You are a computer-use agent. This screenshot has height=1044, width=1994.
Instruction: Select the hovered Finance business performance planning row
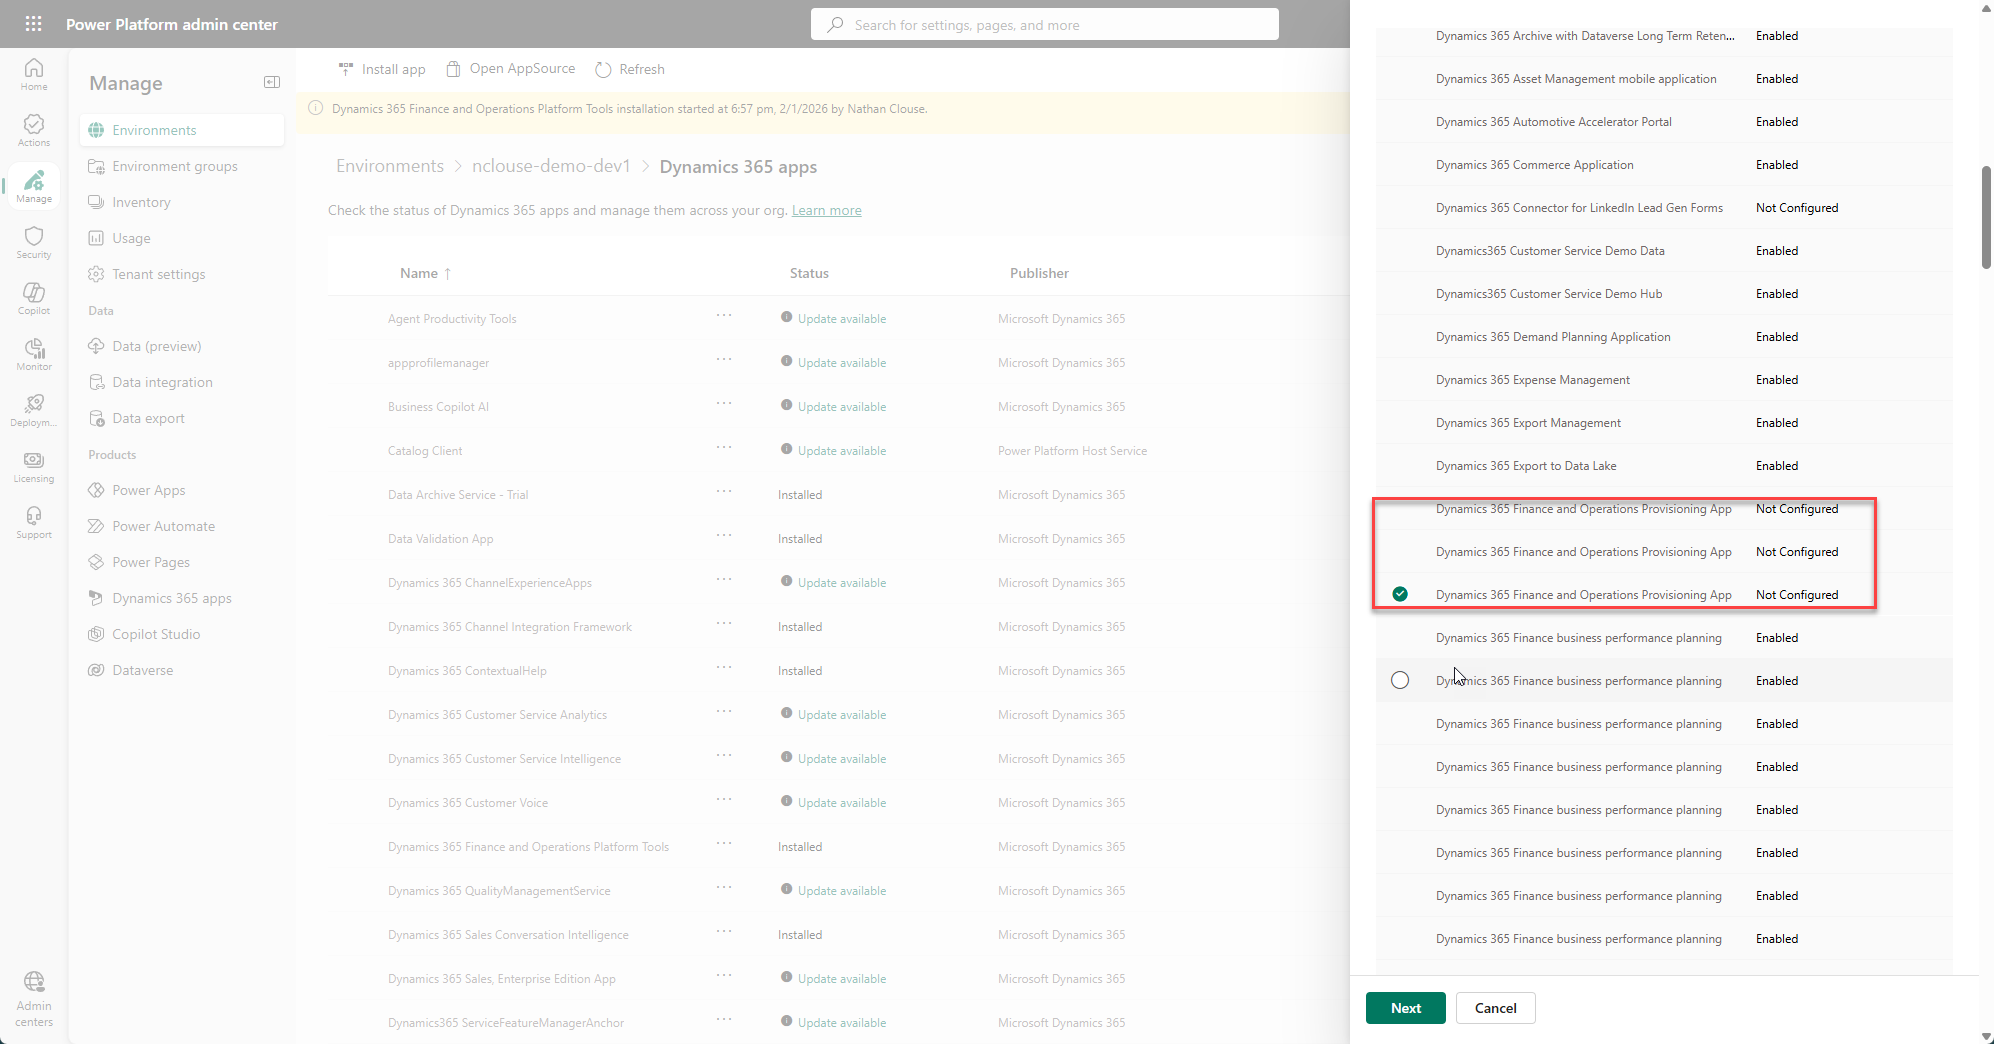coord(1400,680)
